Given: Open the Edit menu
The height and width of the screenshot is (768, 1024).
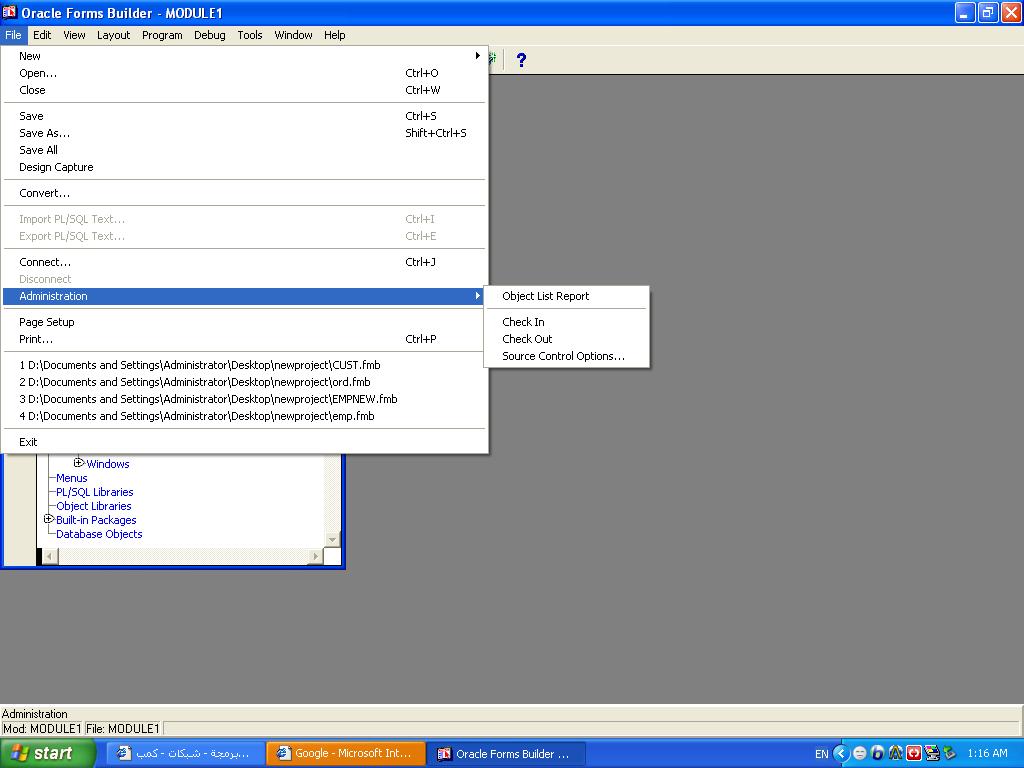Looking at the screenshot, I should click(42, 35).
